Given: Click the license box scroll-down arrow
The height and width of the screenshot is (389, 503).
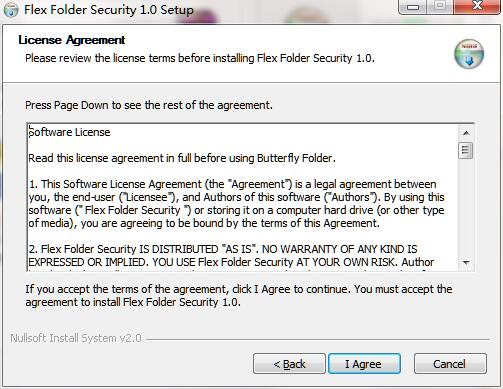Looking at the screenshot, I should pos(466,263).
